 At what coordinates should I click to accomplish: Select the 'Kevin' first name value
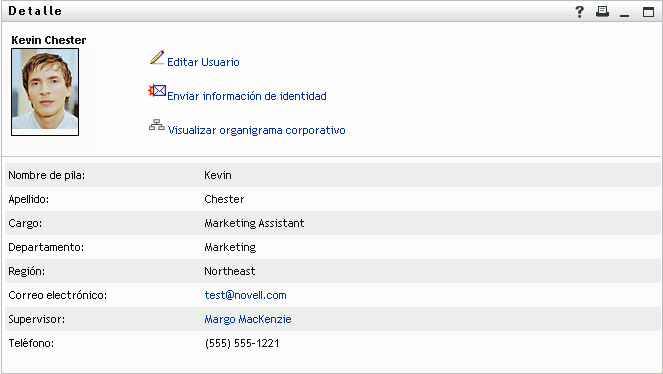point(218,175)
